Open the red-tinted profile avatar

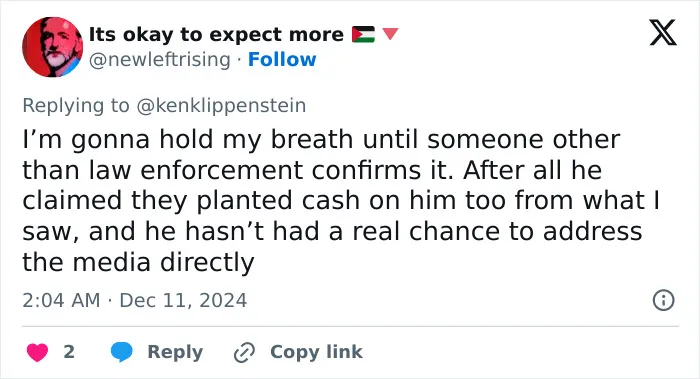click(x=53, y=47)
